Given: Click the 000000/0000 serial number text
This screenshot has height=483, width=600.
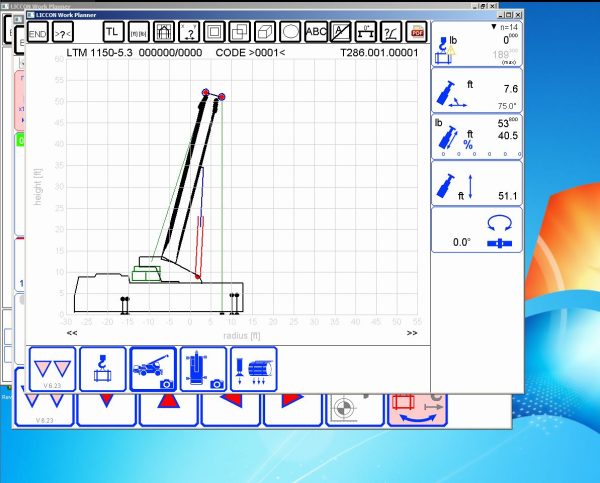Looking at the screenshot, I should (170, 53).
